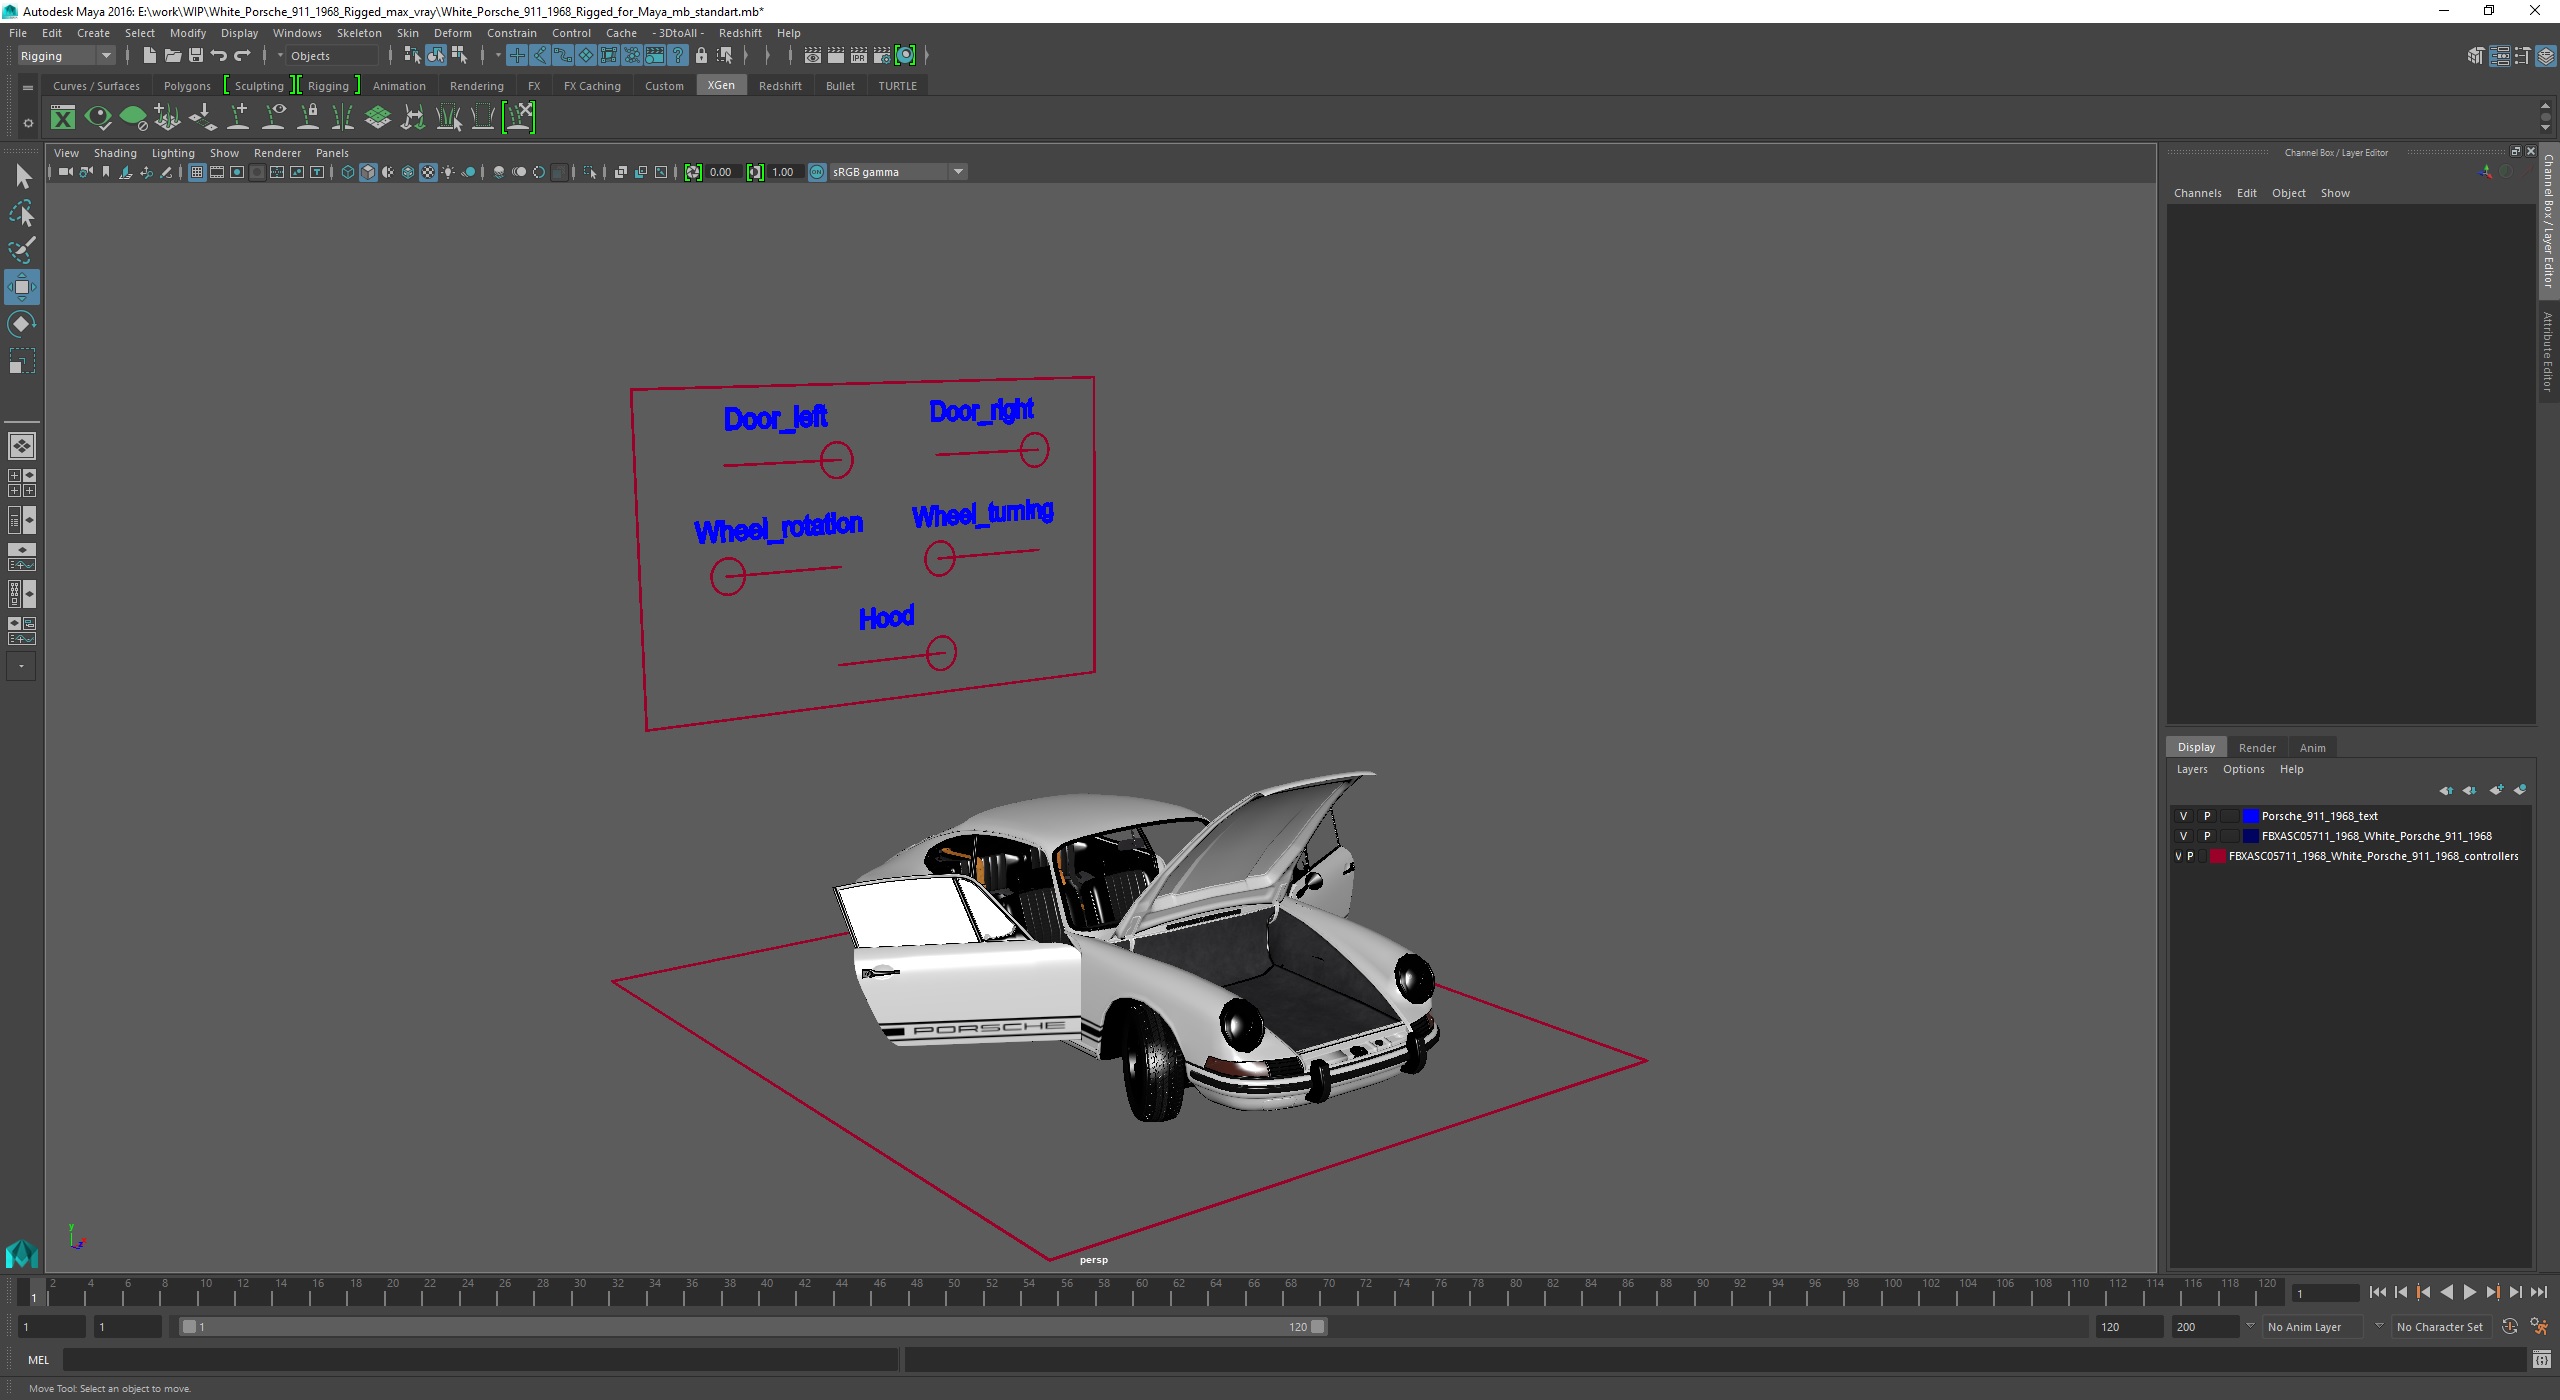This screenshot has height=1400, width=2560.
Task: Click red color swatch of controllers layer
Action: (x=2218, y=856)
